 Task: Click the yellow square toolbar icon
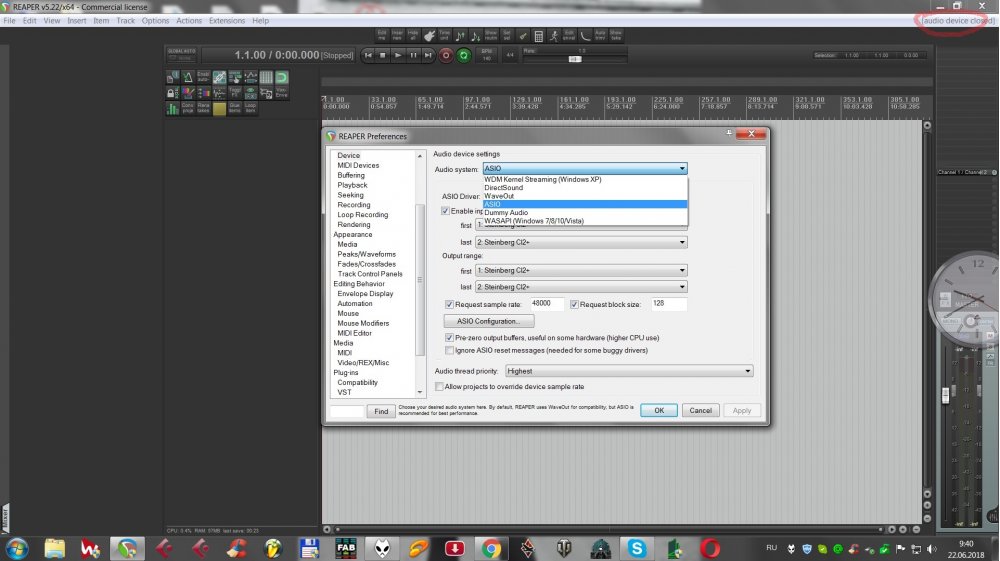tap(219, 108)
